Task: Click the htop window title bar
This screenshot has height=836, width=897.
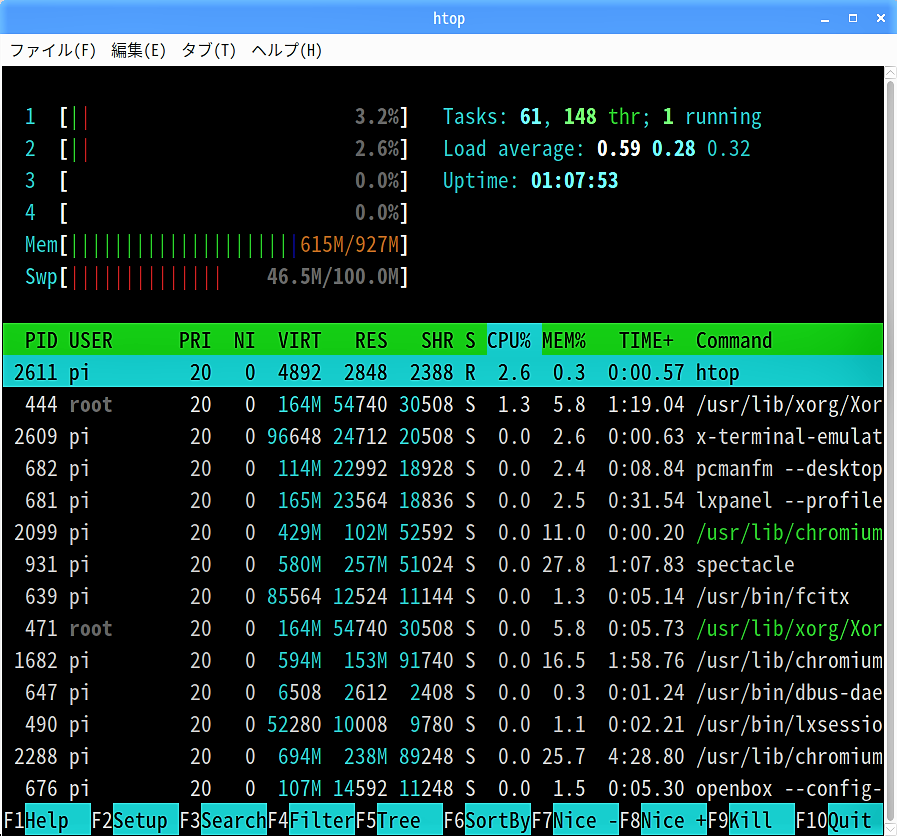Action: pyautogui.click(x=448, y=18)
